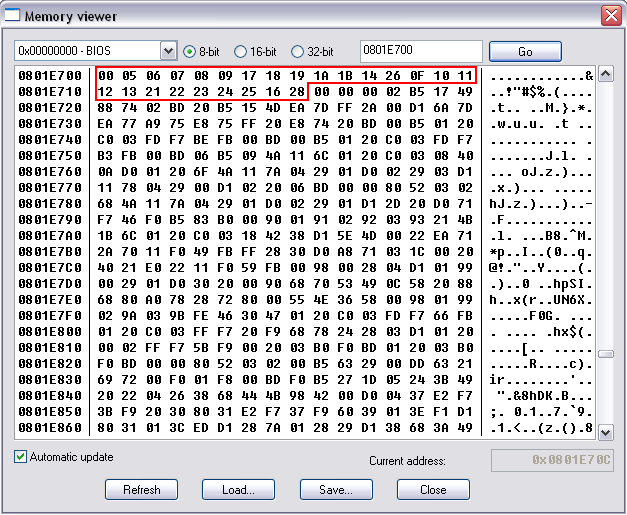Image resolution: width=627 pixels, height=515 pixels.
Task: Click the address input field
Action: (x=420, y=51)
